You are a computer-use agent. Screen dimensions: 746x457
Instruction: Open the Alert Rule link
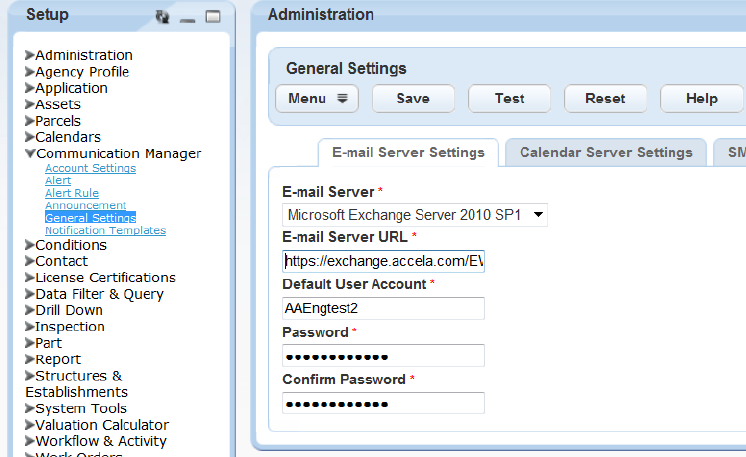pos(72,193)
